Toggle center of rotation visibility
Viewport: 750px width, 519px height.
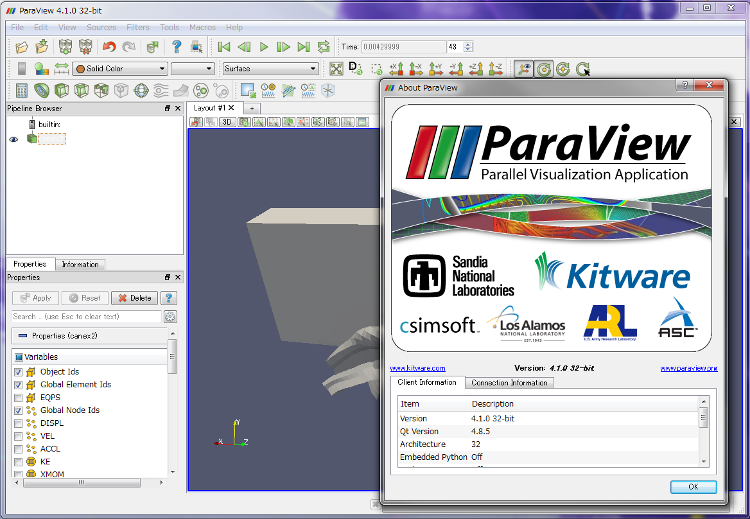[544, 69]
